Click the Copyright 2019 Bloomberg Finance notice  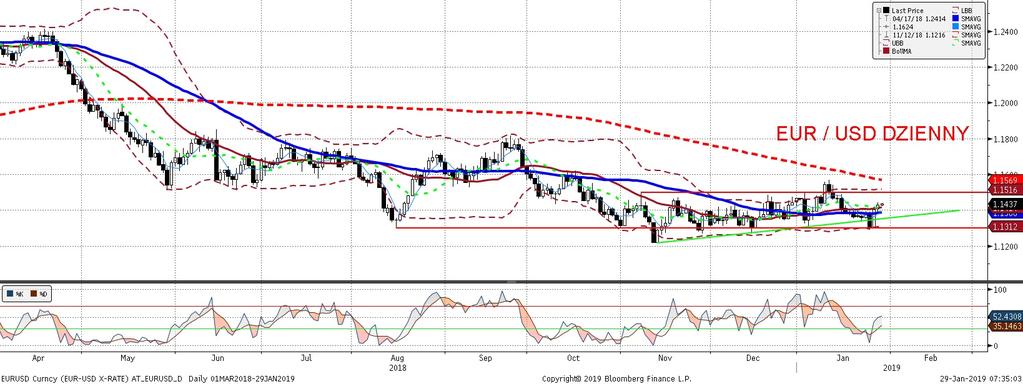click(x=616, y=378)
